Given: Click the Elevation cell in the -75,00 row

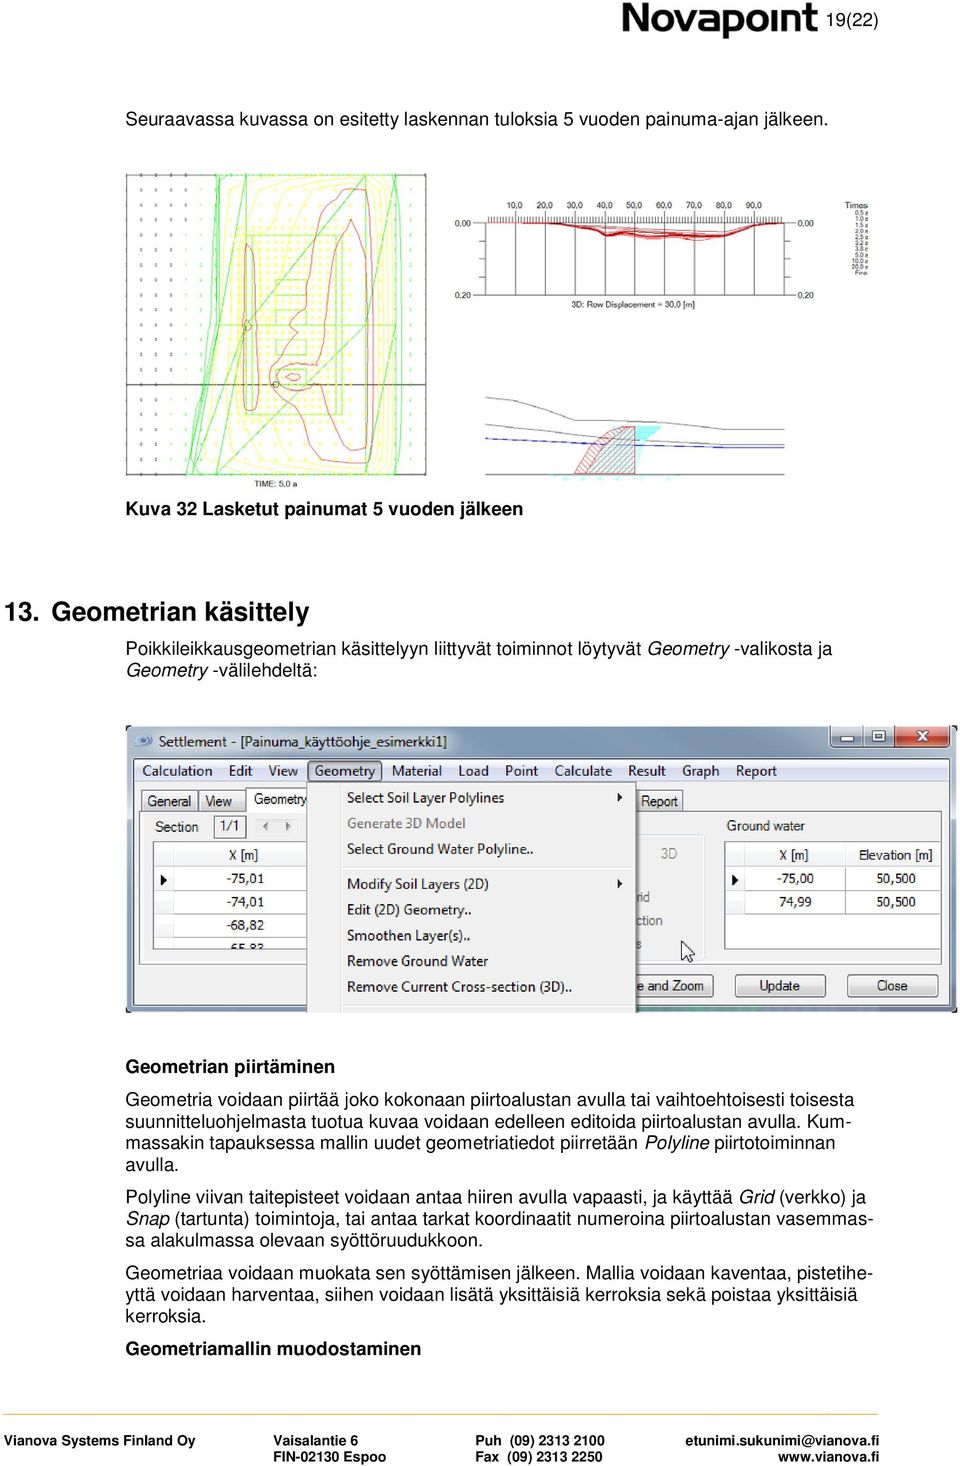Looking at the screenshot, I should (892, 879).
